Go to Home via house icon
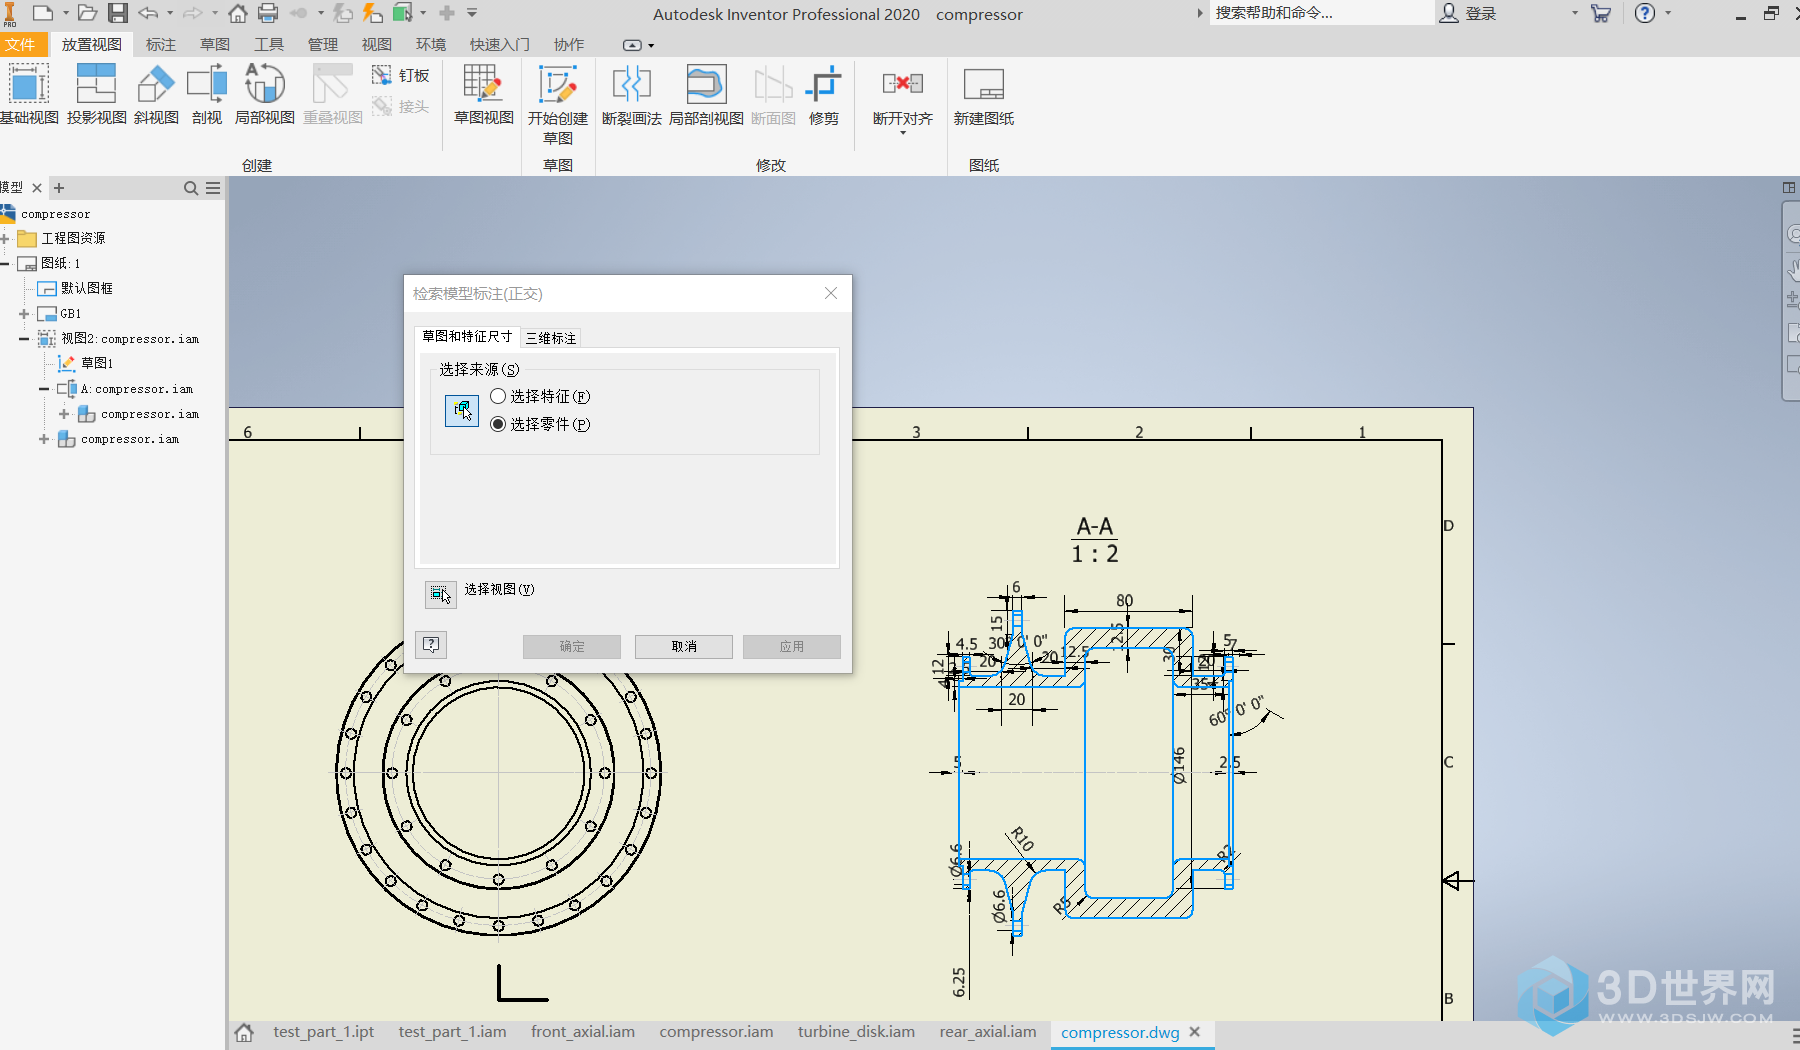 tap(238, 13)
